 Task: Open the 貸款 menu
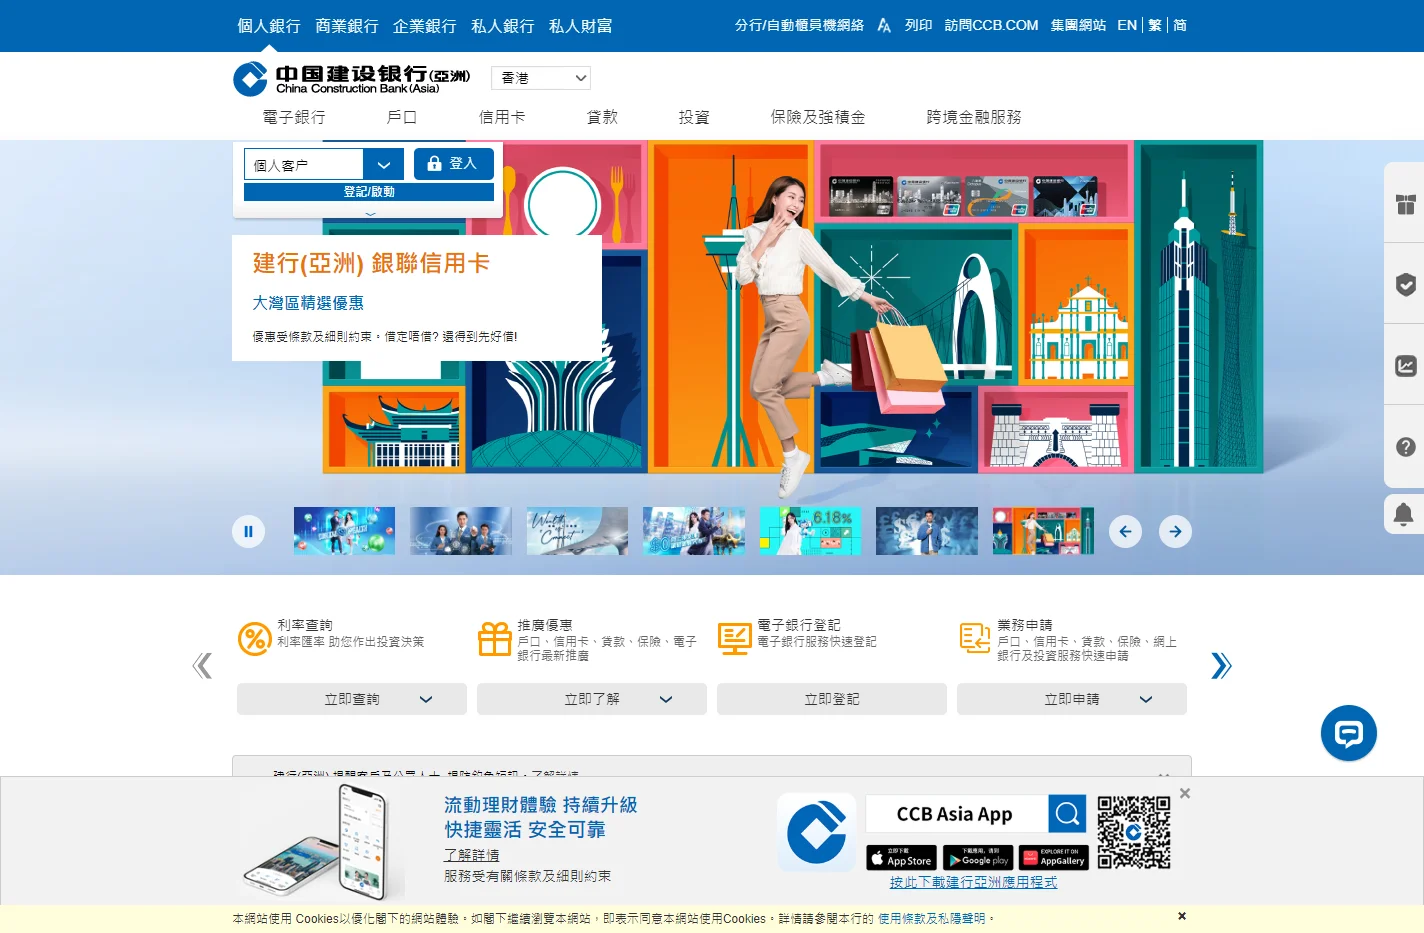pyautogui.click(x=602, y=117)
